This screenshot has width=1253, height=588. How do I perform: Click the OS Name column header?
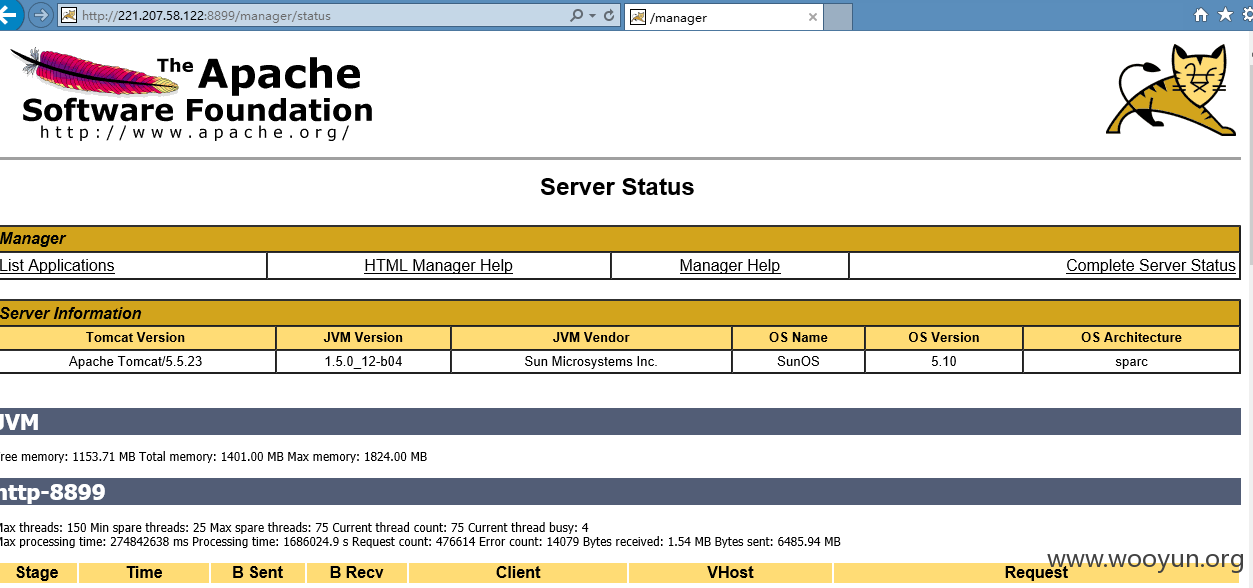[x=798, y=337]
